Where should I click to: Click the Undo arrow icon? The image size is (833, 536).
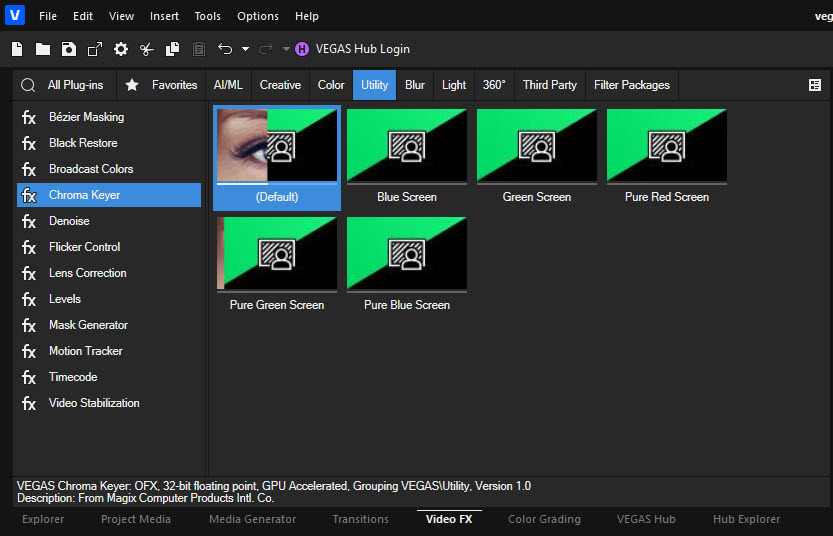(x=225, y=49)
